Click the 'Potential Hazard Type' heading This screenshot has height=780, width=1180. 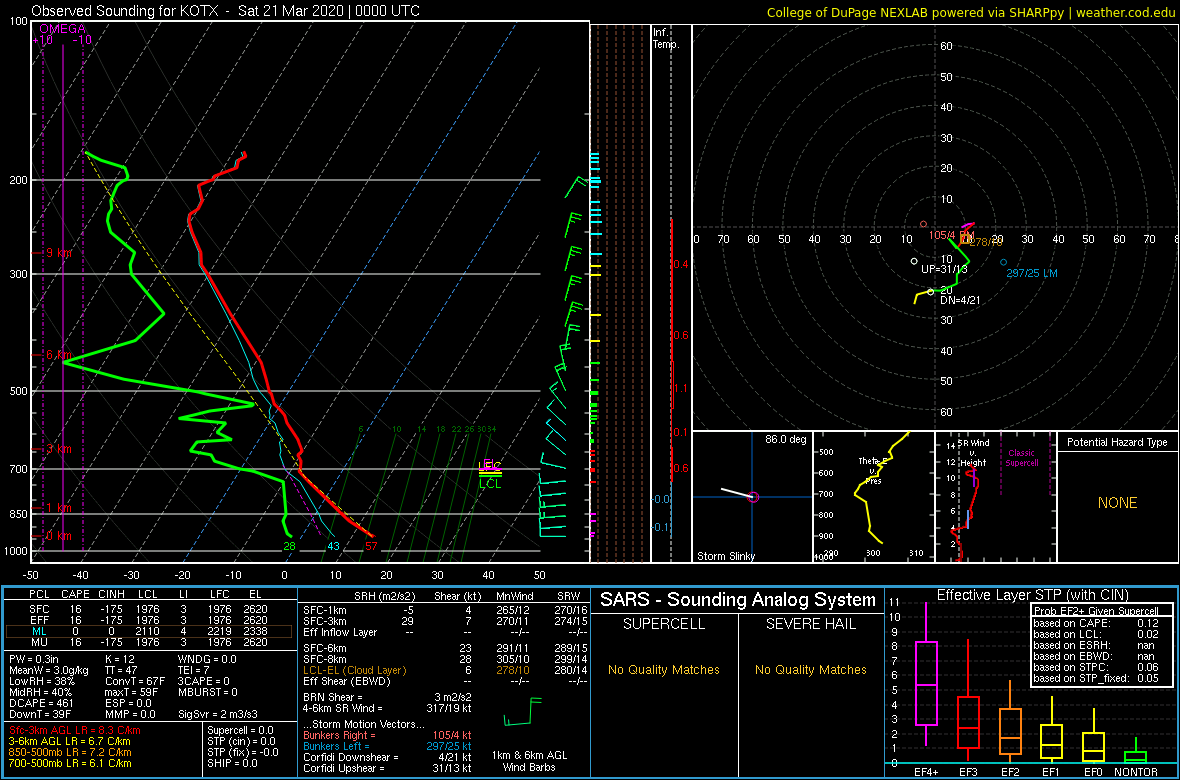(x=1118, y=443)
